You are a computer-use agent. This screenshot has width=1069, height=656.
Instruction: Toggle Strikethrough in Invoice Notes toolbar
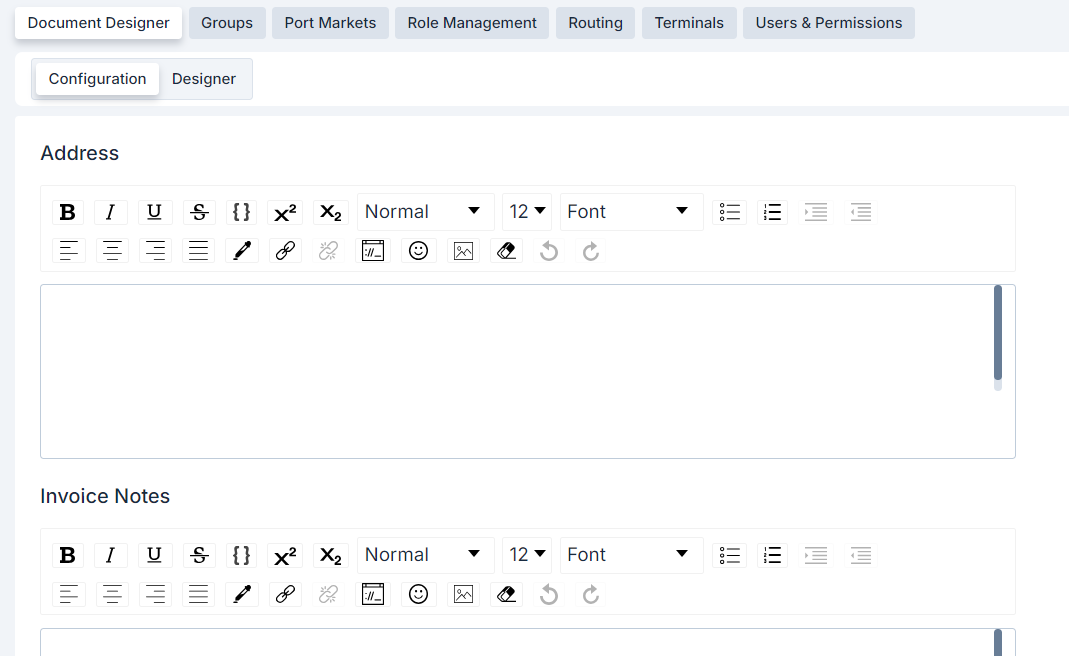tap(198, 555)
